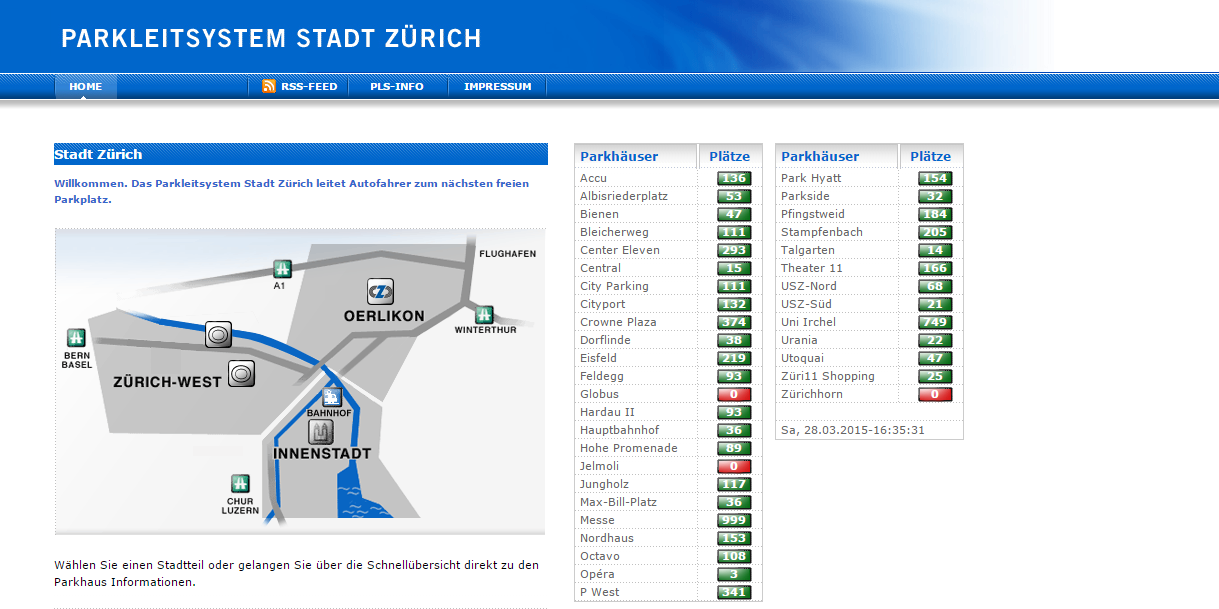The width and height of the screenshot is (1219, 609).
Task: Click the Feldegg parking name
Action: 600,376
